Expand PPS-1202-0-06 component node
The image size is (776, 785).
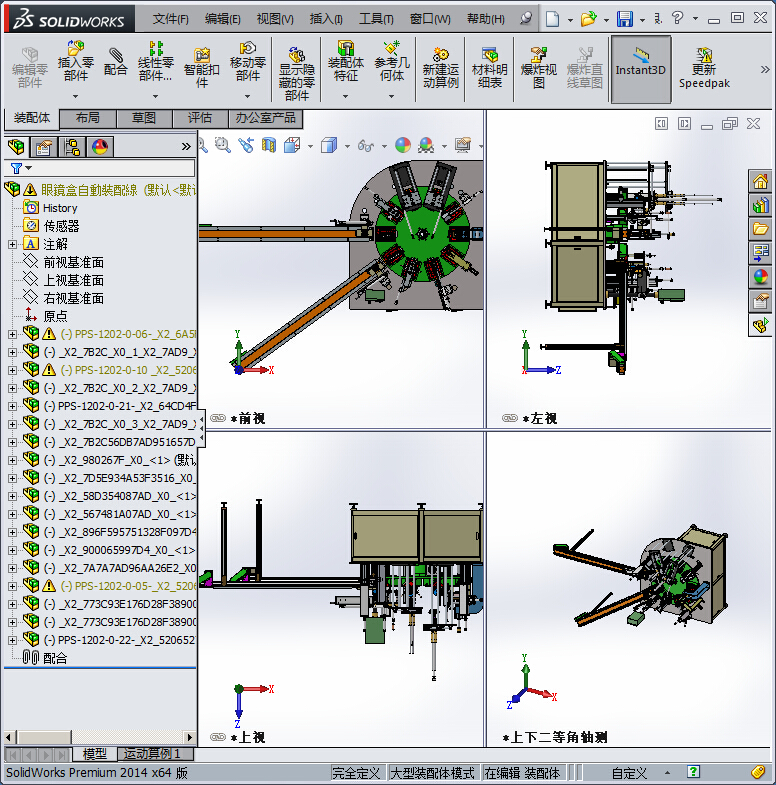pyautogui.click(x=13, y=334)
